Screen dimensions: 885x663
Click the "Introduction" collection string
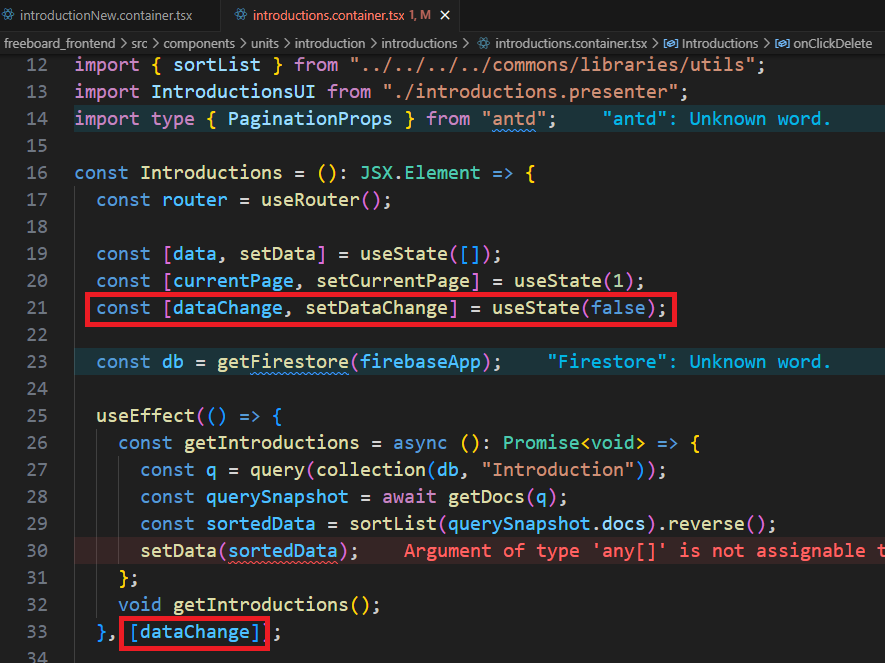(558, 470)
